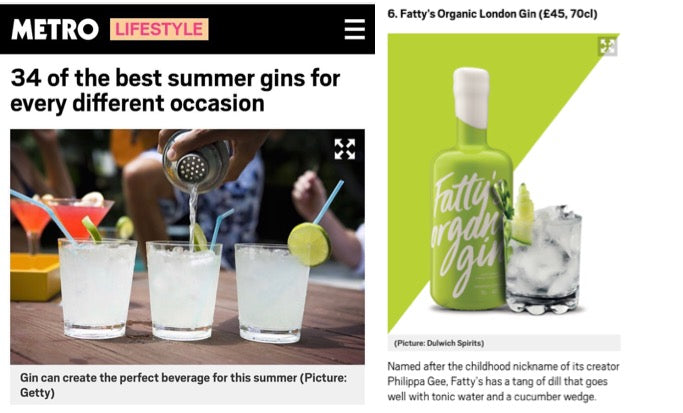Enlarge the Fatty's gin bottle image
Viewport: 683px width, 413px height.
(x=607, y=46)
